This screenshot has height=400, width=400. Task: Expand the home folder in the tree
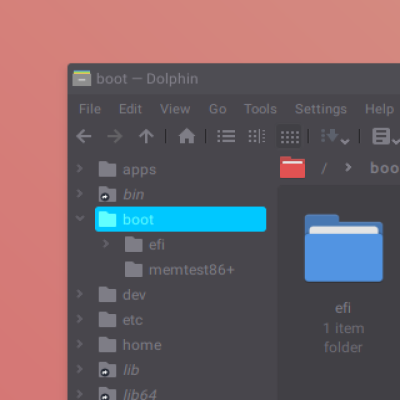click(80, 344)
